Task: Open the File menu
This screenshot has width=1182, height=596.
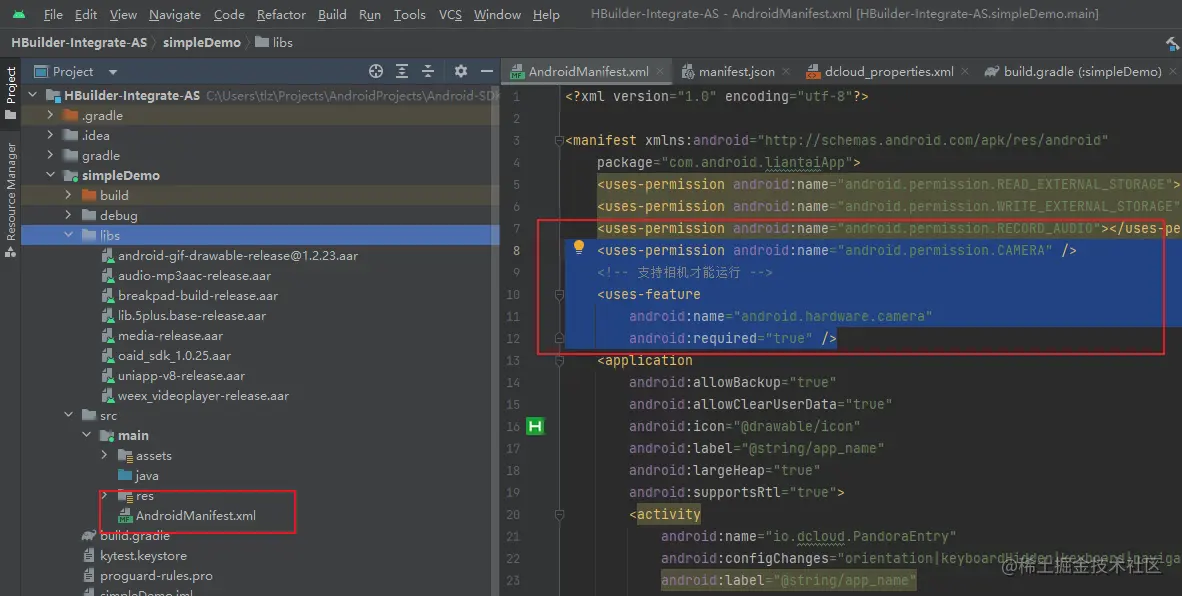Action: (53, 14)
